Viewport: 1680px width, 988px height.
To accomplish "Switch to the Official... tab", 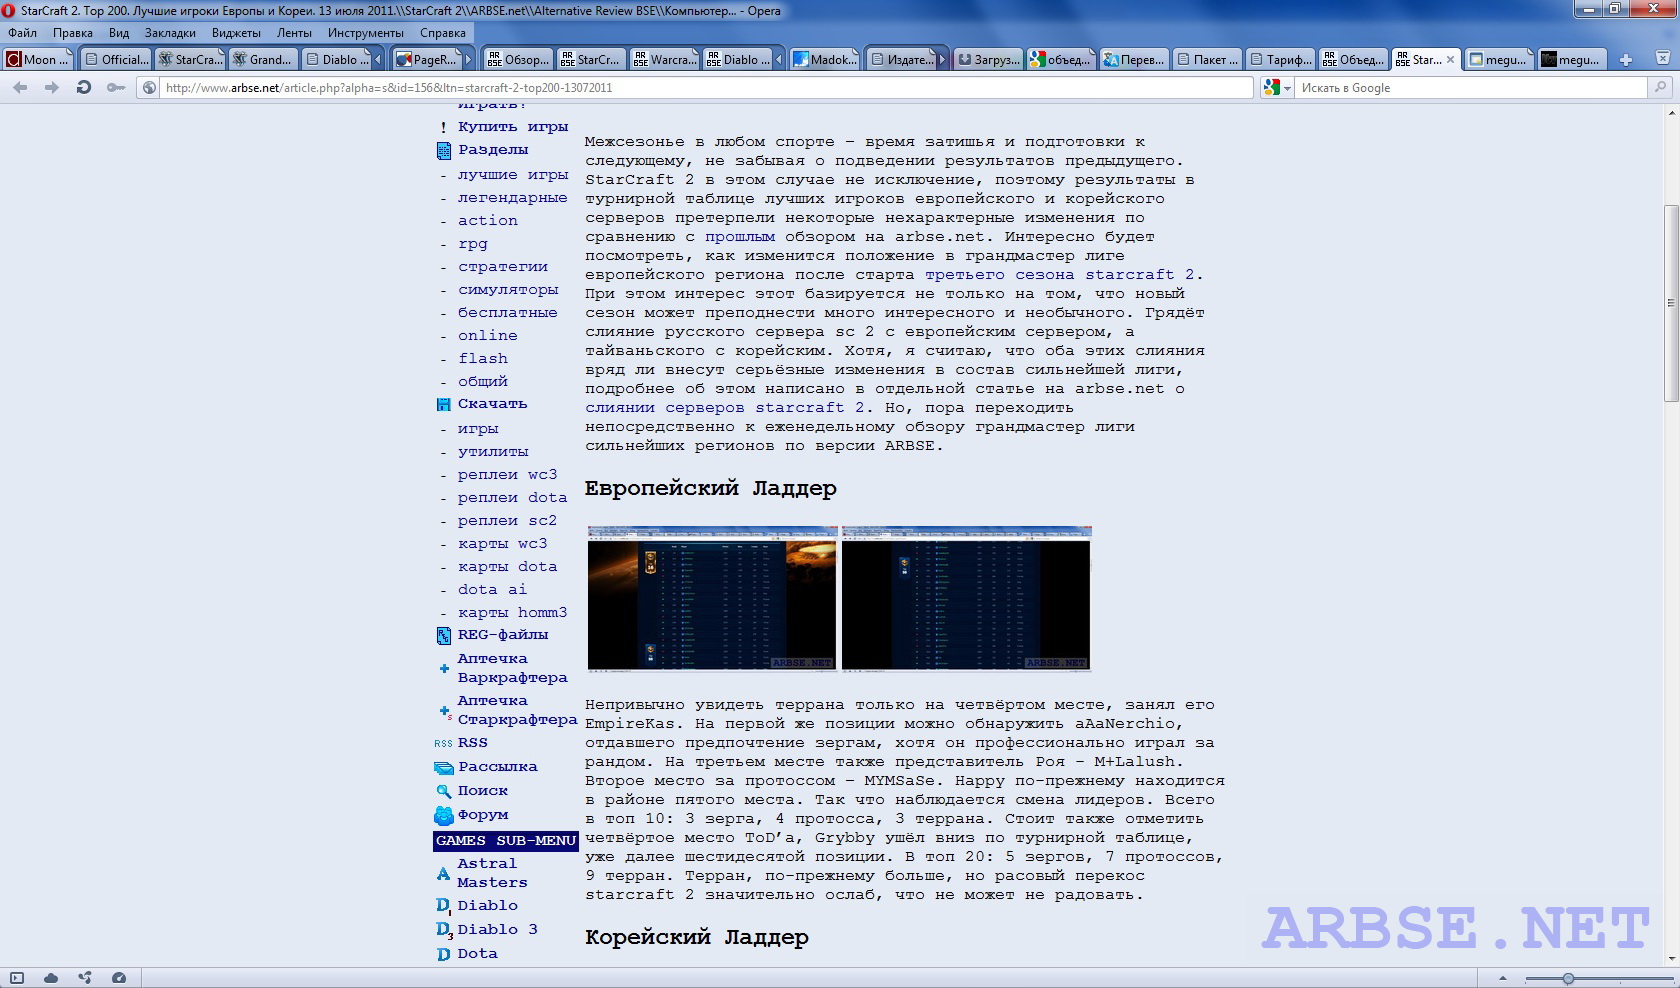I will [115, 60].
